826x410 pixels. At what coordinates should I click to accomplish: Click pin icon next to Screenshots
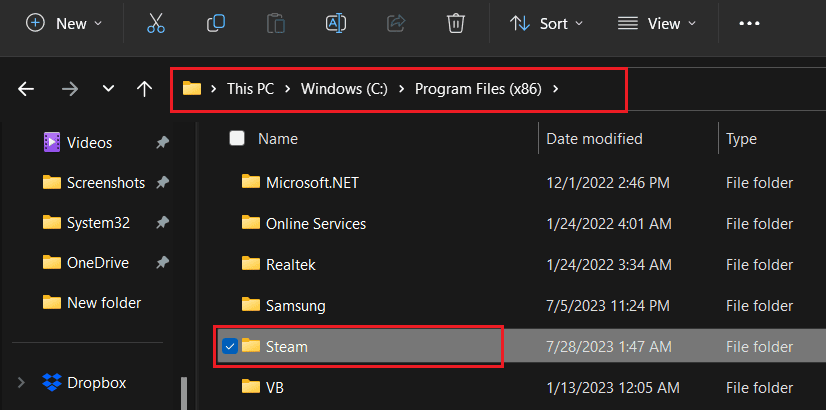(163, 182)
